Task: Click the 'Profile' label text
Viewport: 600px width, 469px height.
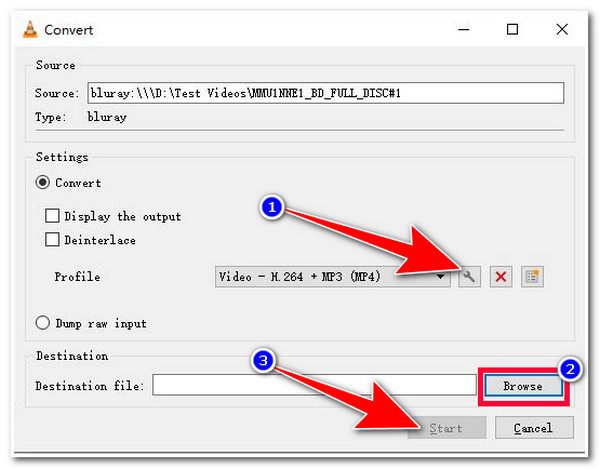Action: pyautogui.click(x=77, y=277)
